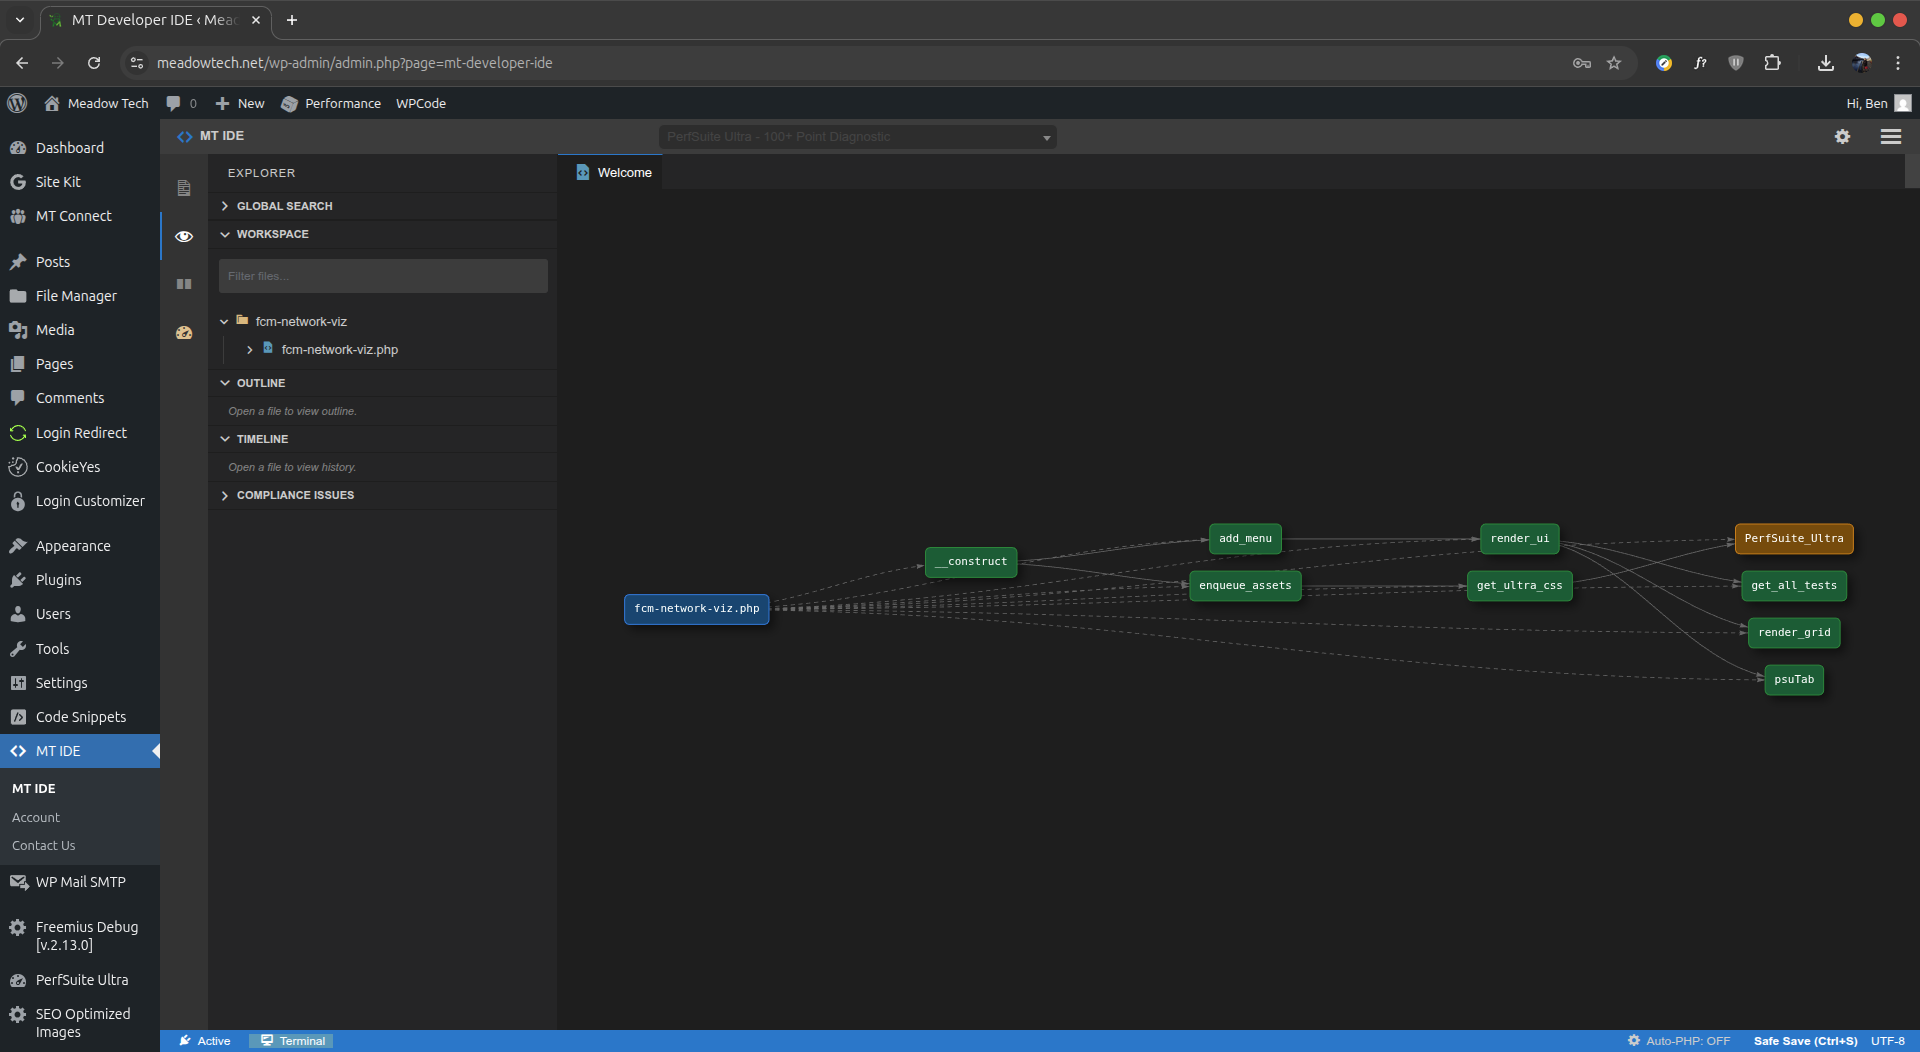
Task: Click Contact Us under MT IDE
Action: coord(43,845)
